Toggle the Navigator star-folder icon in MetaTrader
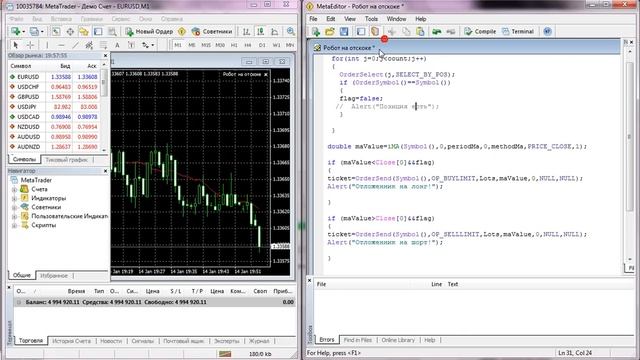The height and width of the screenshot is (360, 640). click(84, 31)
